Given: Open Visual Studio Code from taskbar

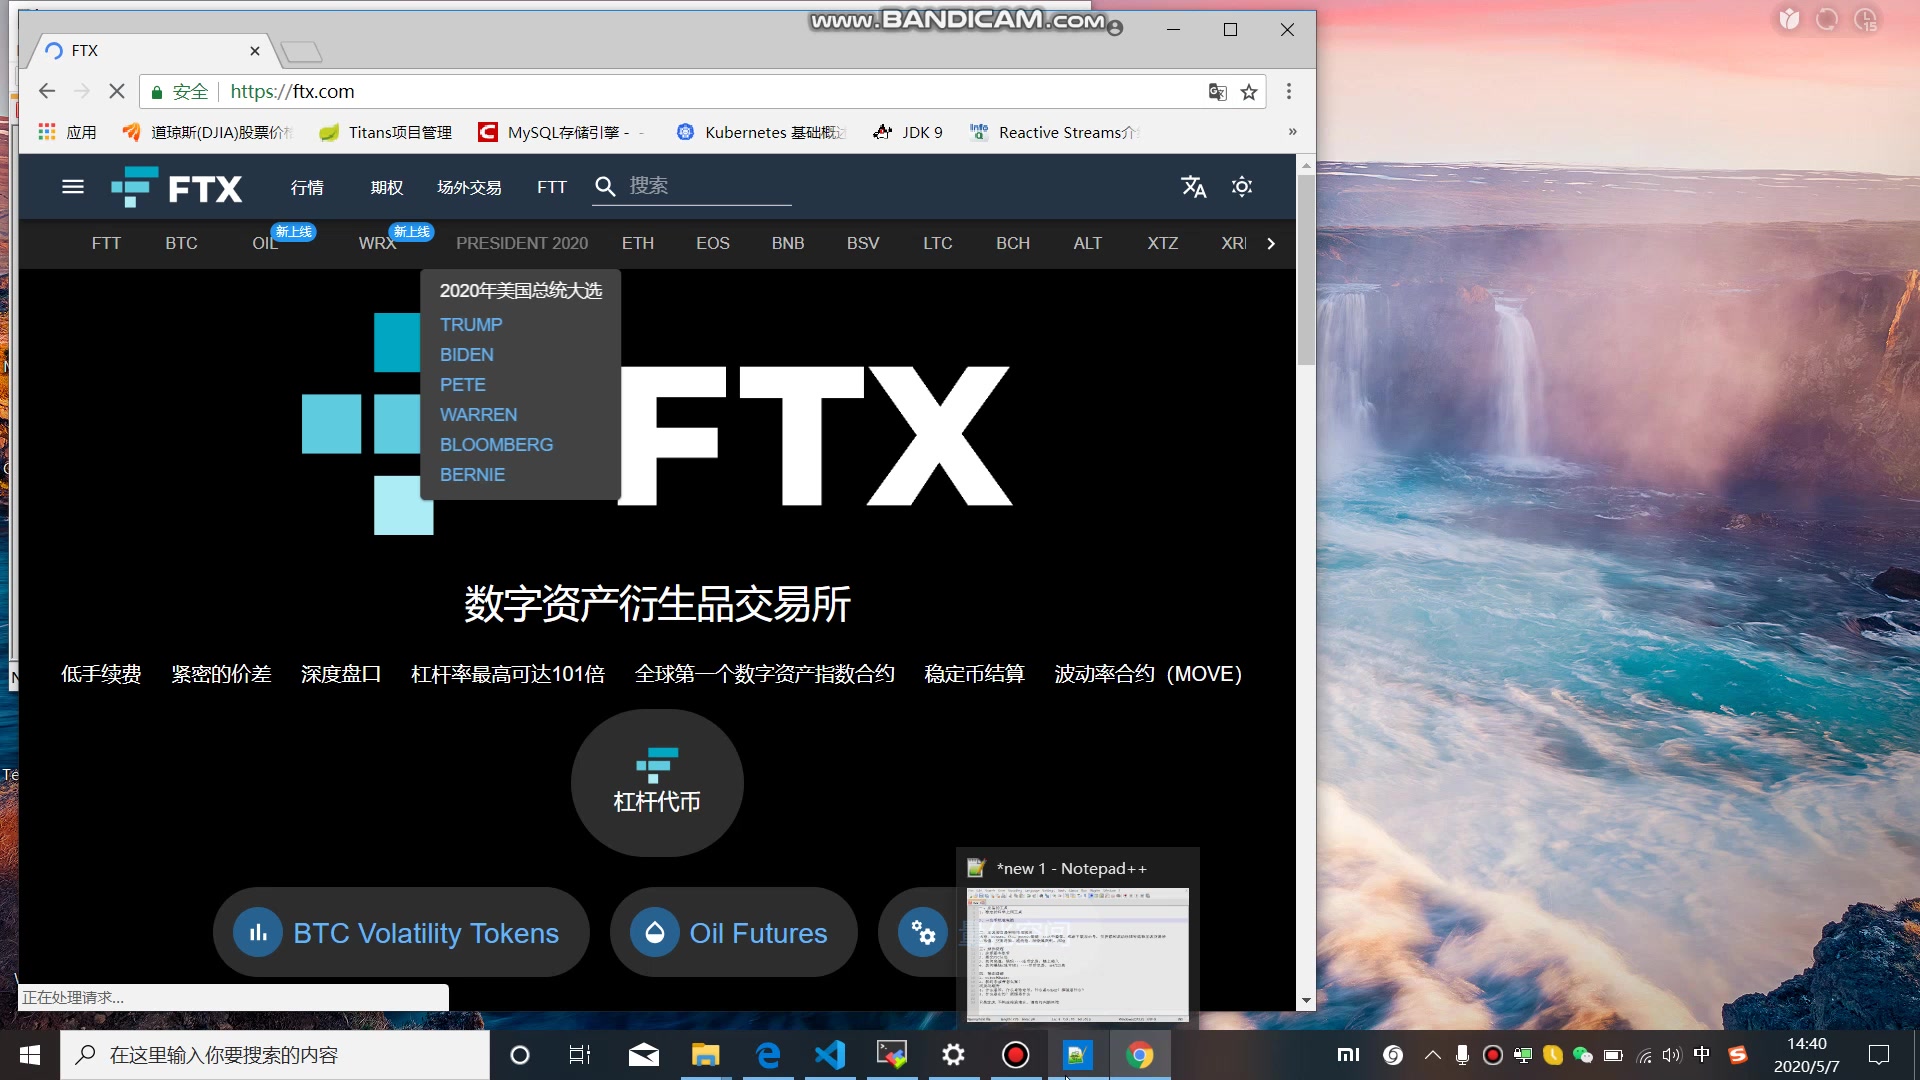Looking at the screenshot, I should pyautogui.click(x=830, y=1055).
